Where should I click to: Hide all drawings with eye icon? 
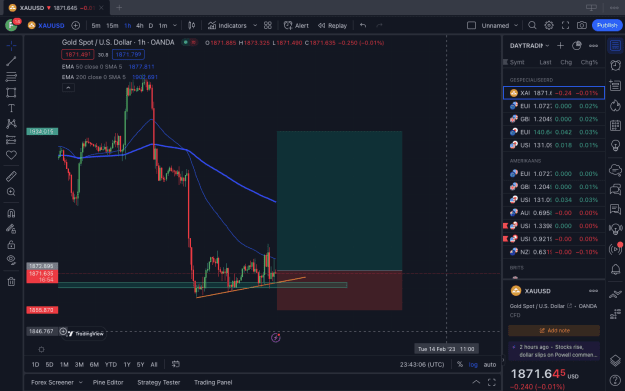point(11,260)
